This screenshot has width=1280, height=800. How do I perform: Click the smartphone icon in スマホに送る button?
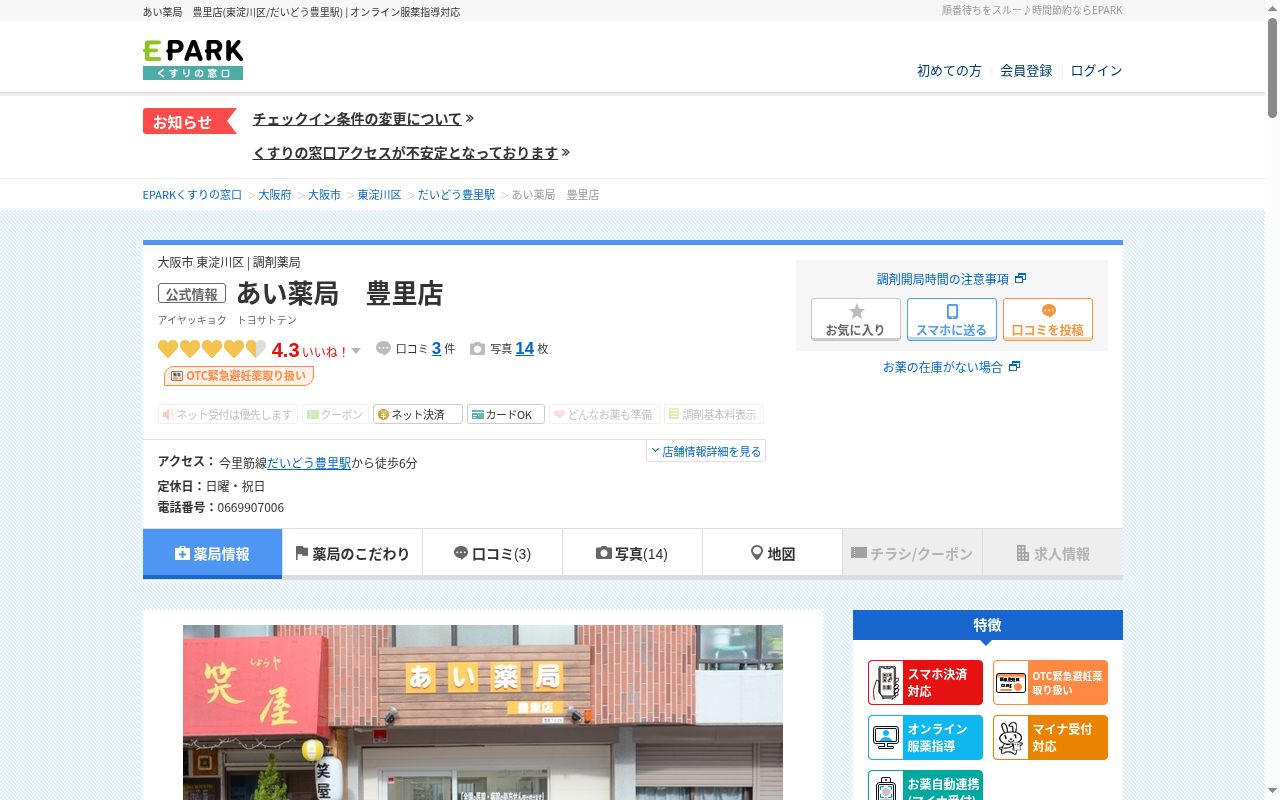coord(952,311)
